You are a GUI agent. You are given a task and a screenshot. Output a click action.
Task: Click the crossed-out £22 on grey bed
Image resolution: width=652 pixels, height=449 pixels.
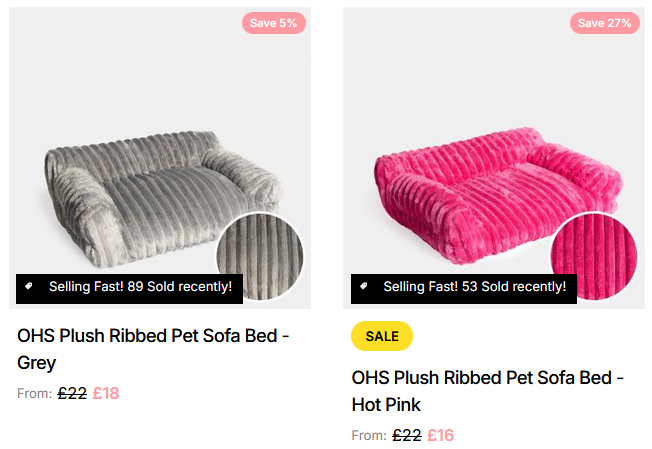tap(72, 393)
